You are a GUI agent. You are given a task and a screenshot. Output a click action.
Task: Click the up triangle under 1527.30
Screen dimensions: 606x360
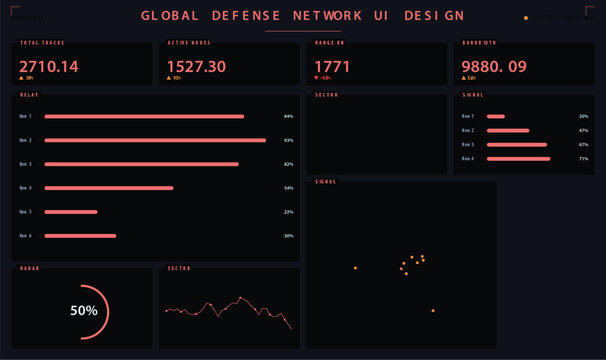pyautogui.click(x=169, y=78)
